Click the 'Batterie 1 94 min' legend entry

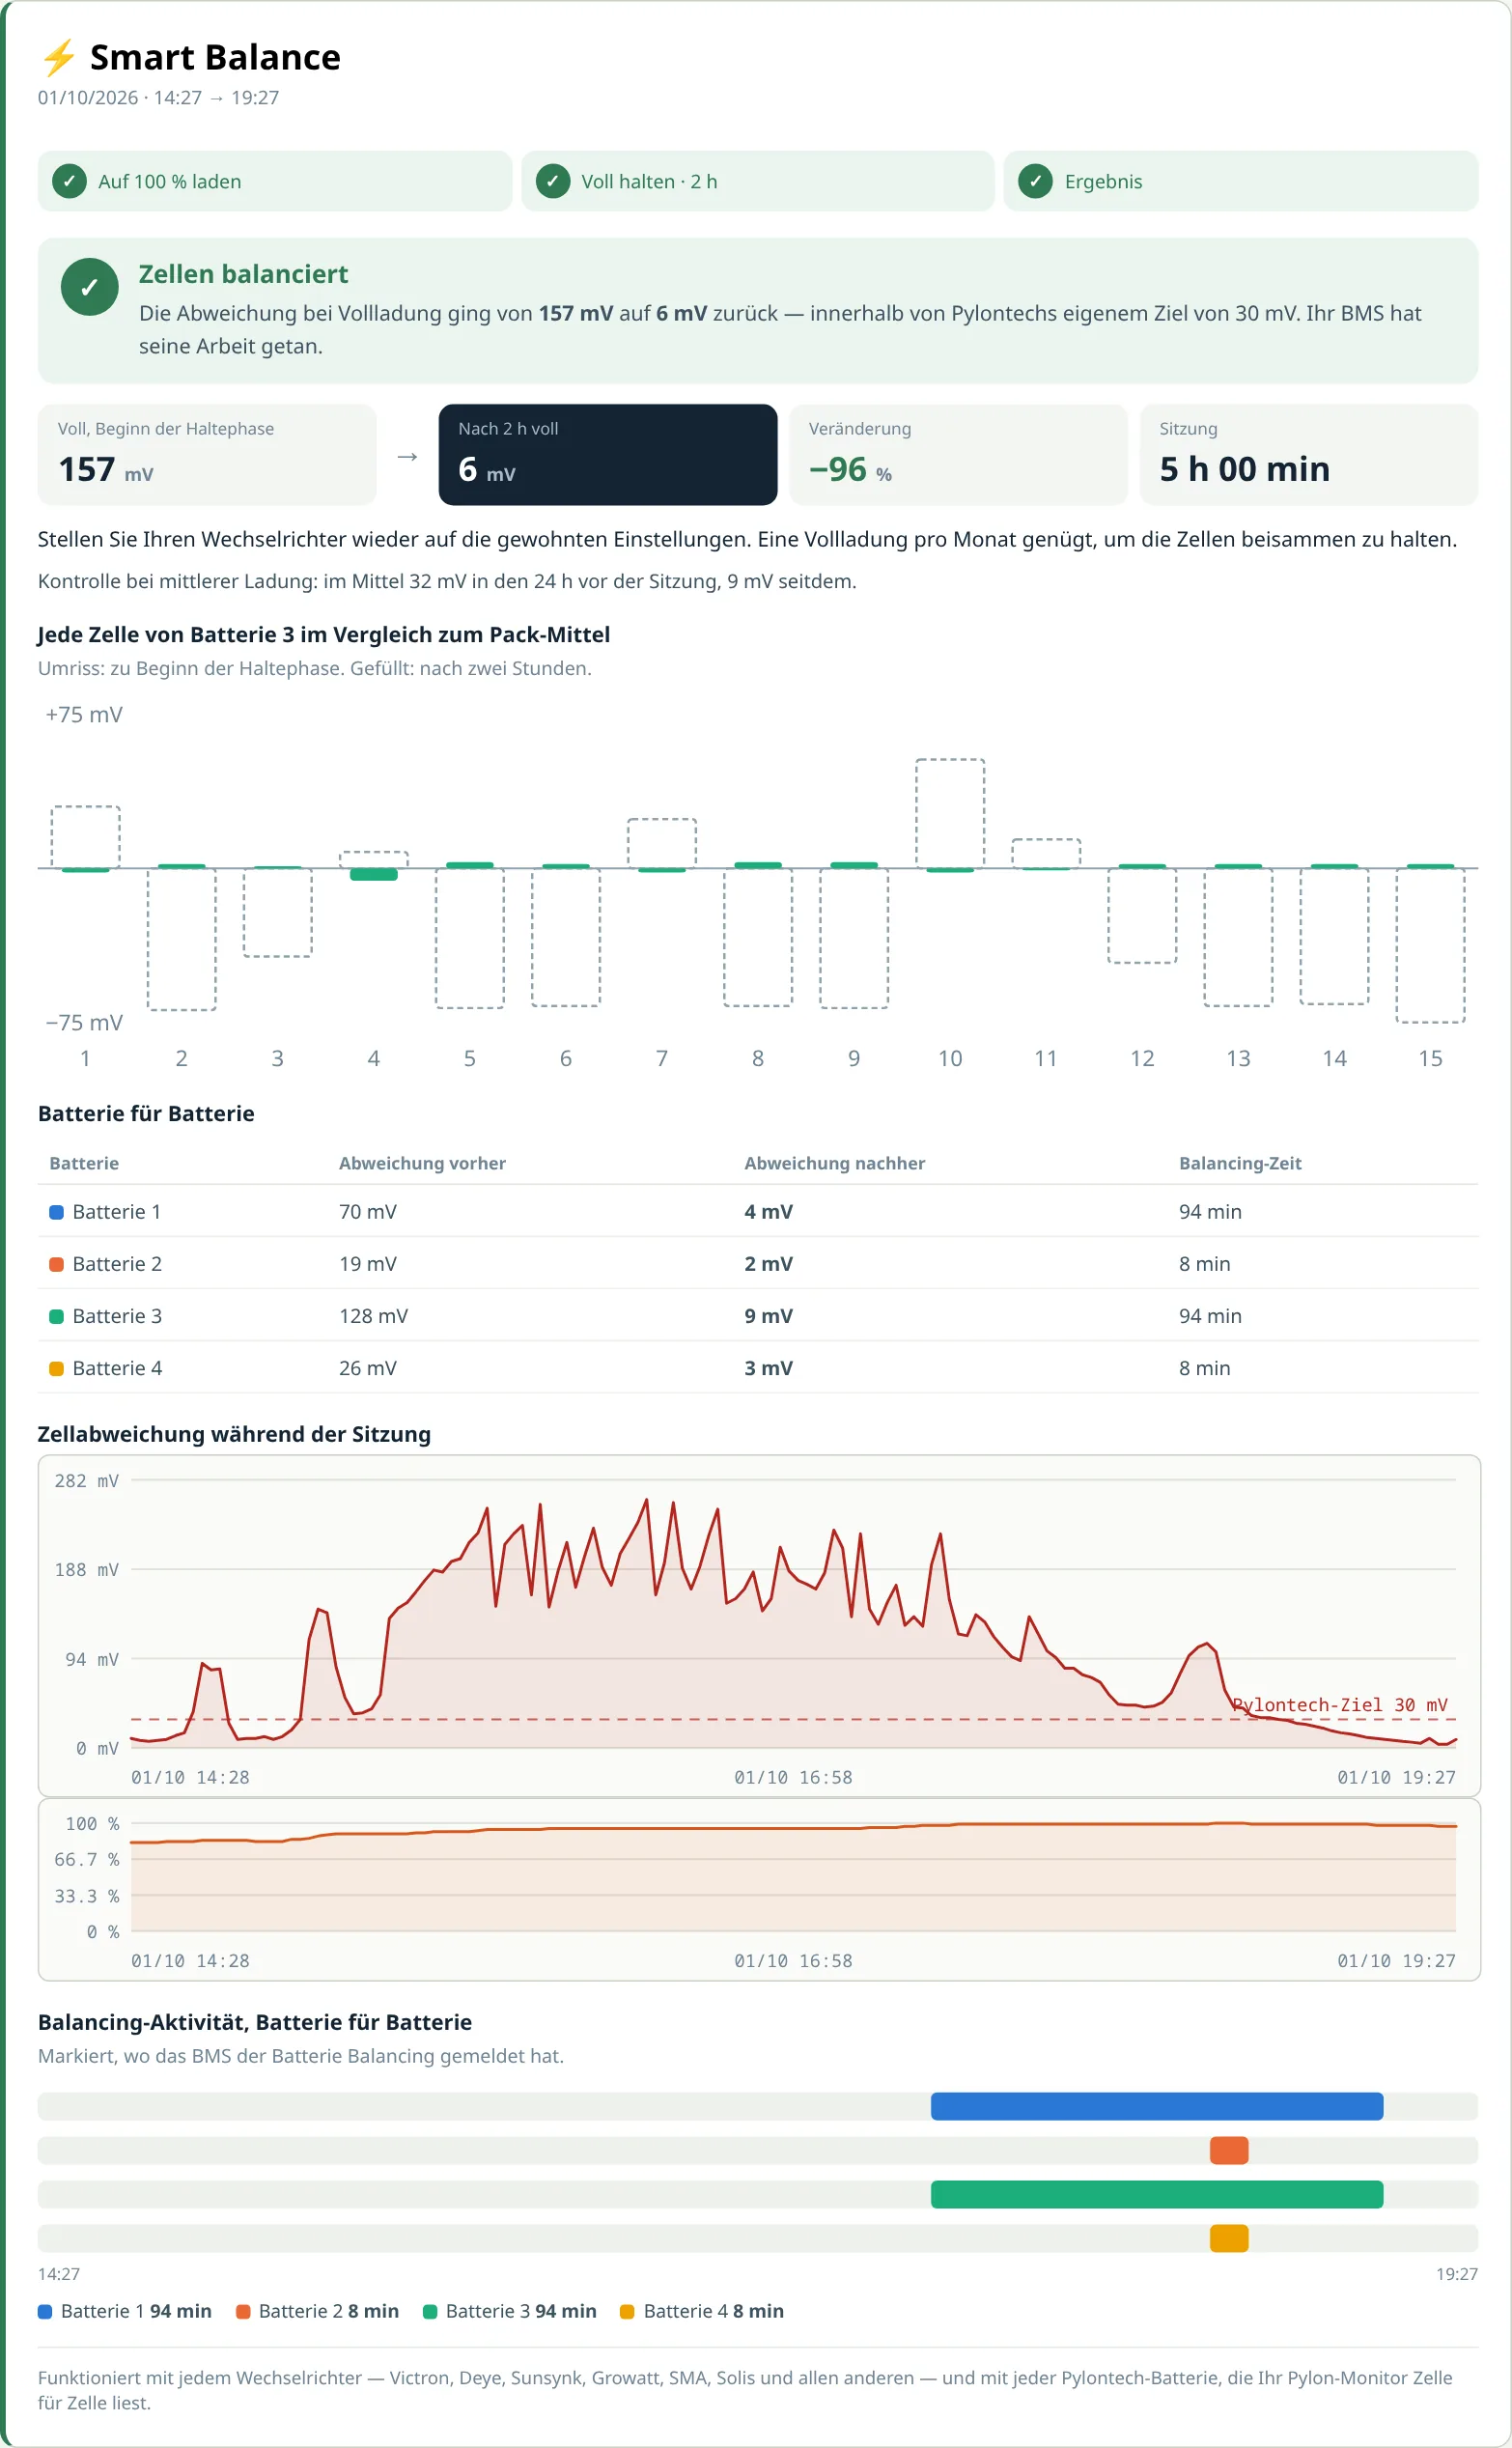(125, 2311)
